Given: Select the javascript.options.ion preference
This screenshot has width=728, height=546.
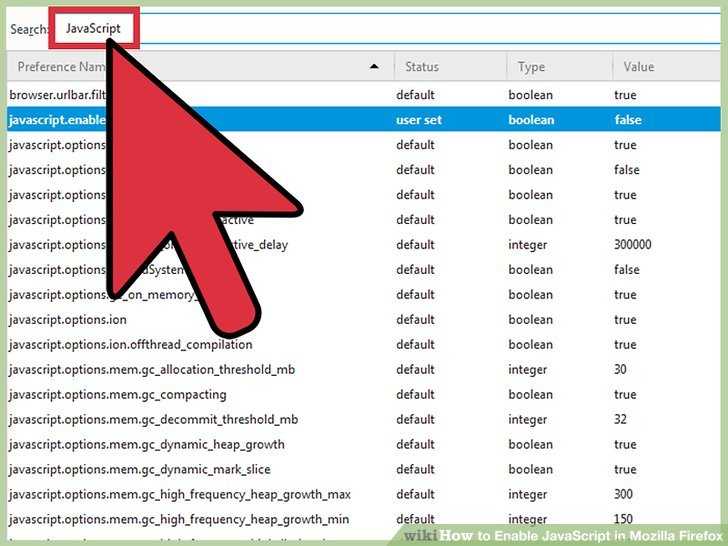Looking at the screenshot, I should pyautogui.click(x=68, y=320).
